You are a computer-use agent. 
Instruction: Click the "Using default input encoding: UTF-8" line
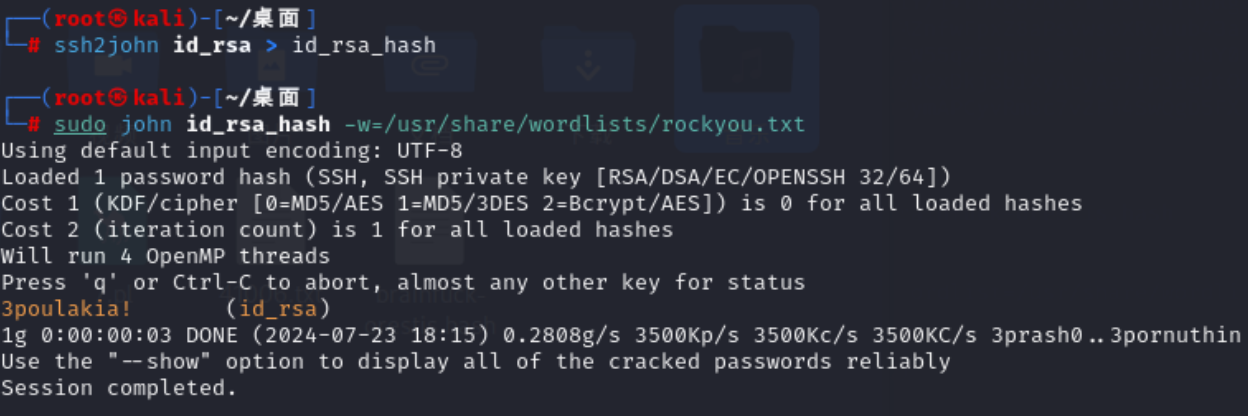click(x=232, y=152)
